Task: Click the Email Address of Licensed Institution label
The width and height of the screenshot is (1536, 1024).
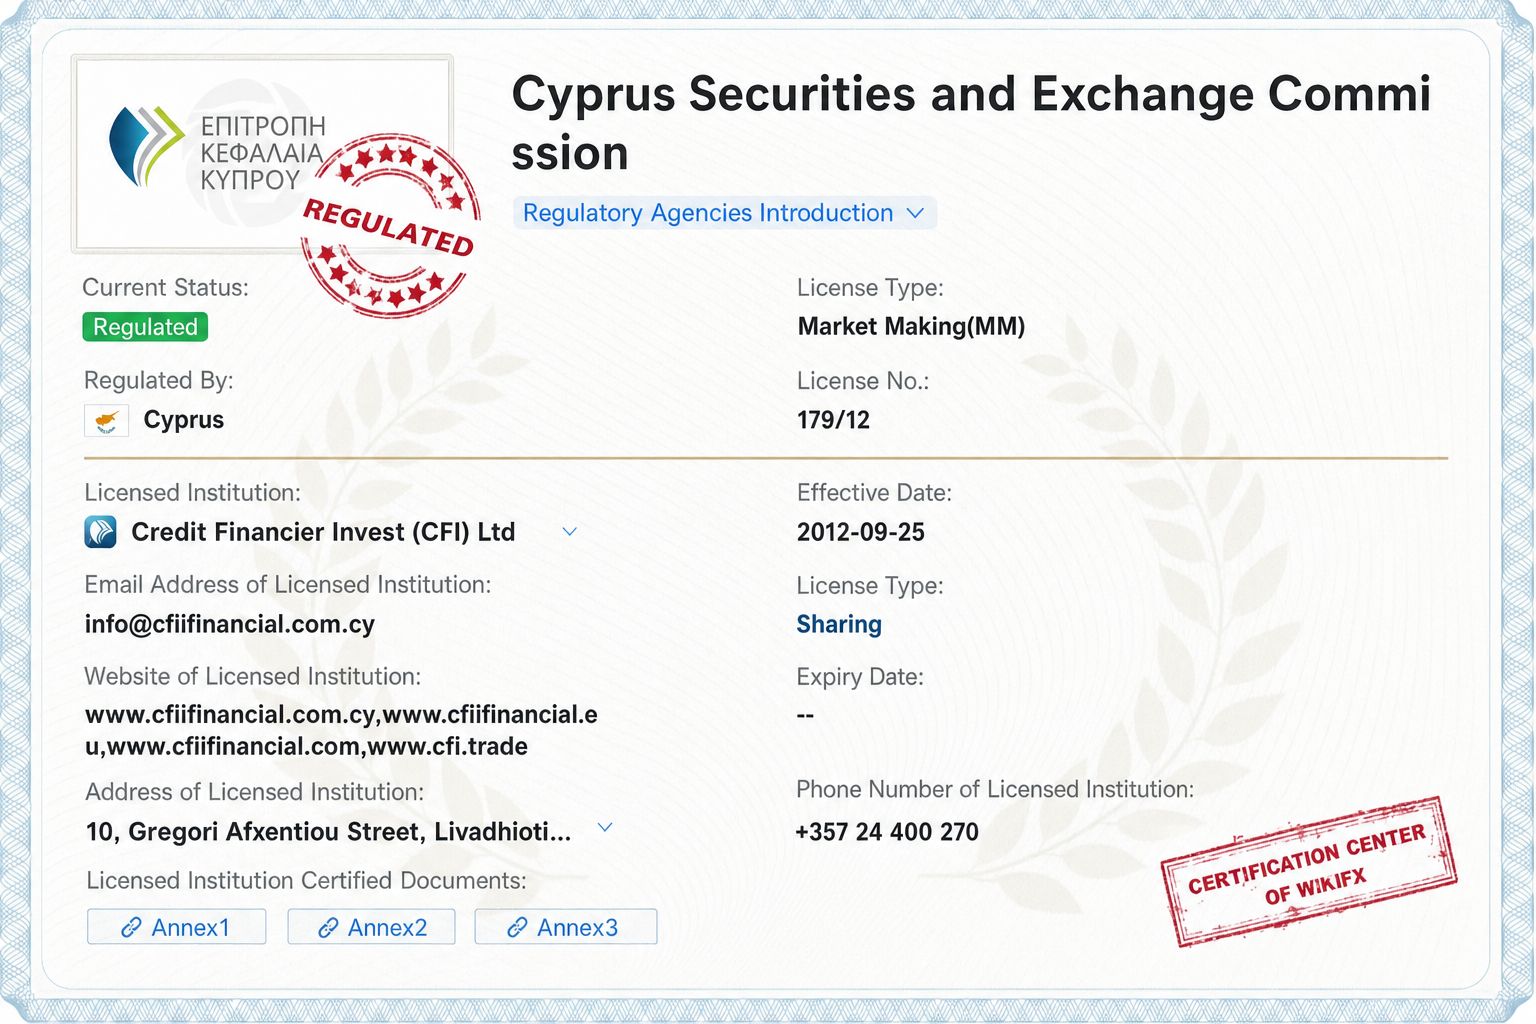Action: (288, 585)
